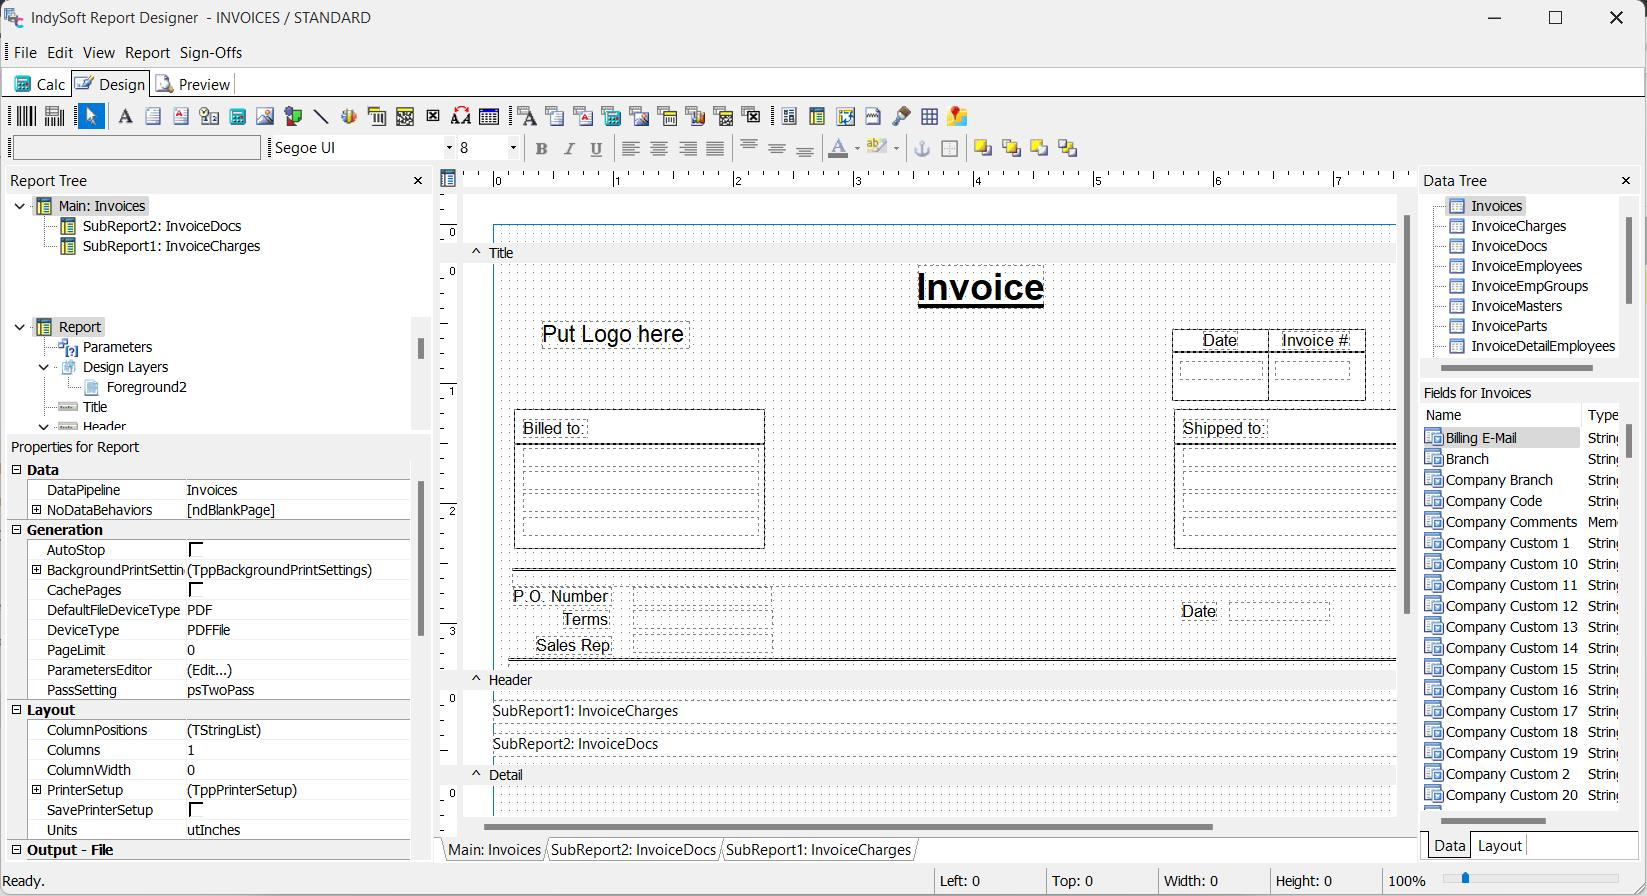Viewport: 1647px width, 896px height.
Task: Open the font name dropdown
Action: (x=449, y=148)
